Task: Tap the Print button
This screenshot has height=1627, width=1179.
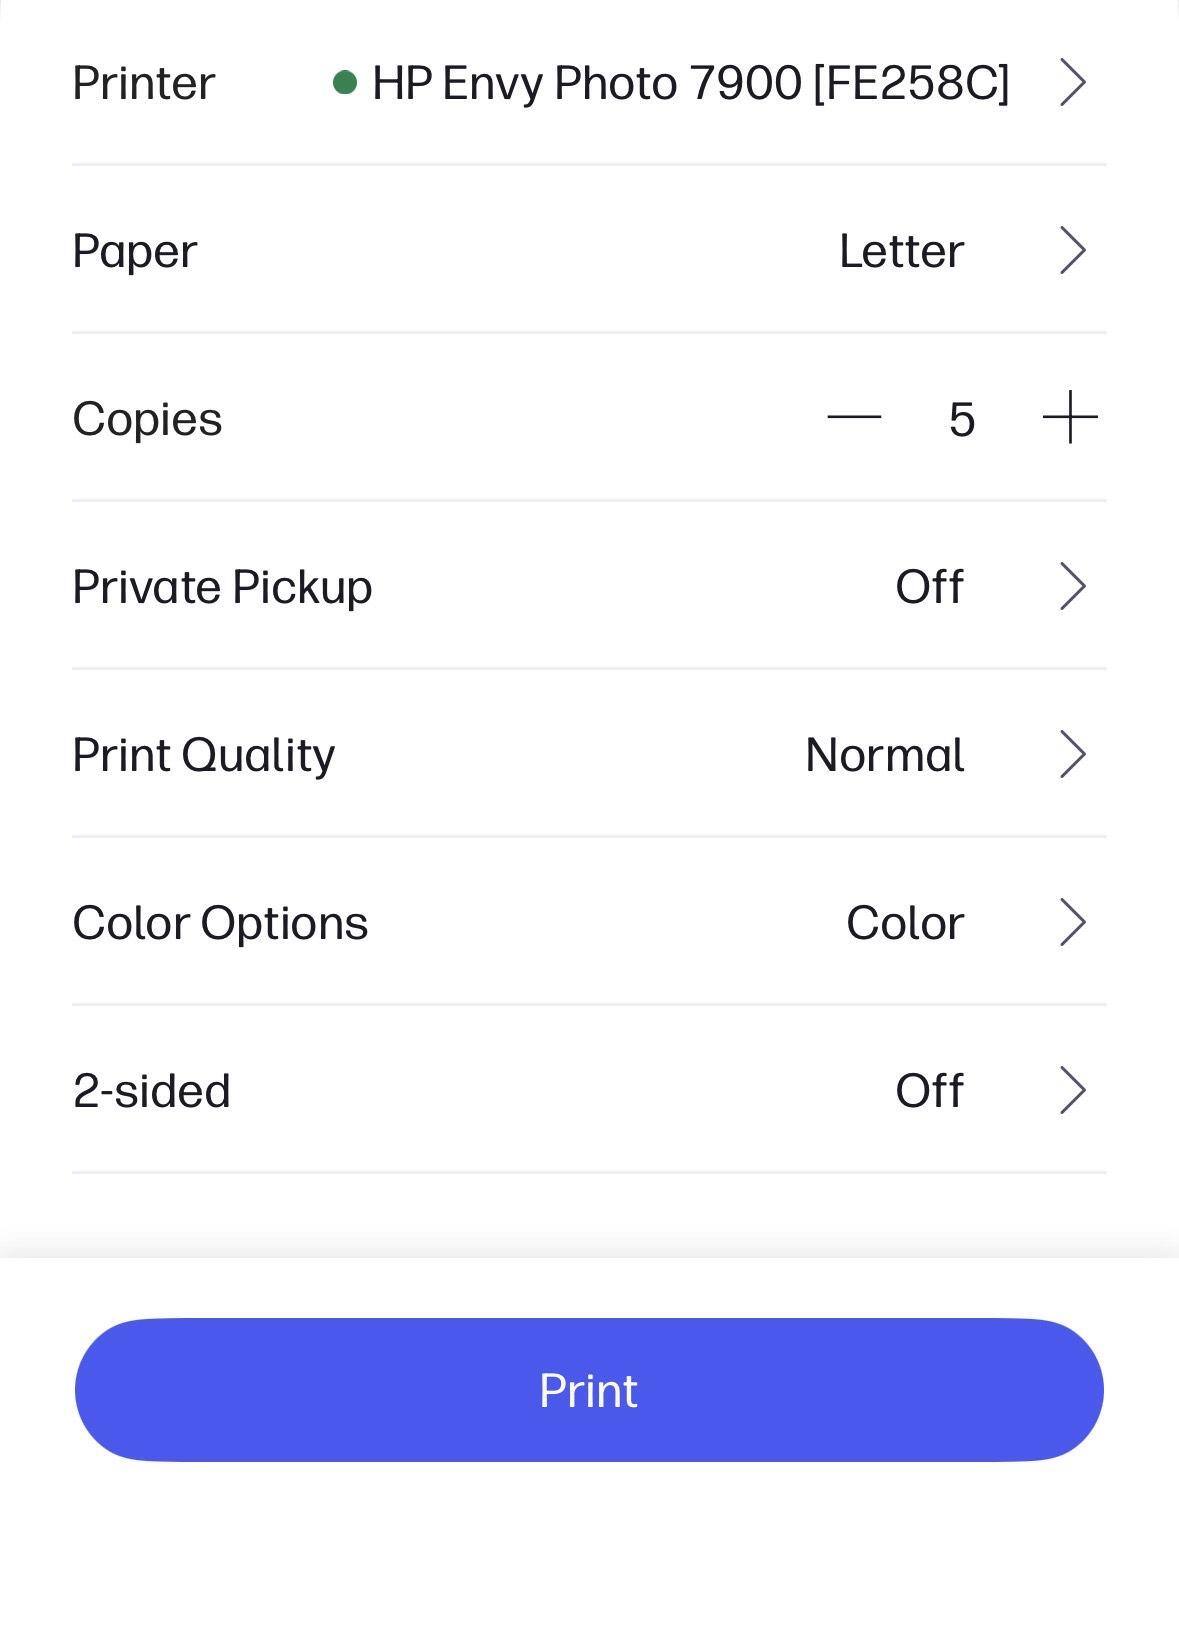Action: click(x=589, y=1390)
